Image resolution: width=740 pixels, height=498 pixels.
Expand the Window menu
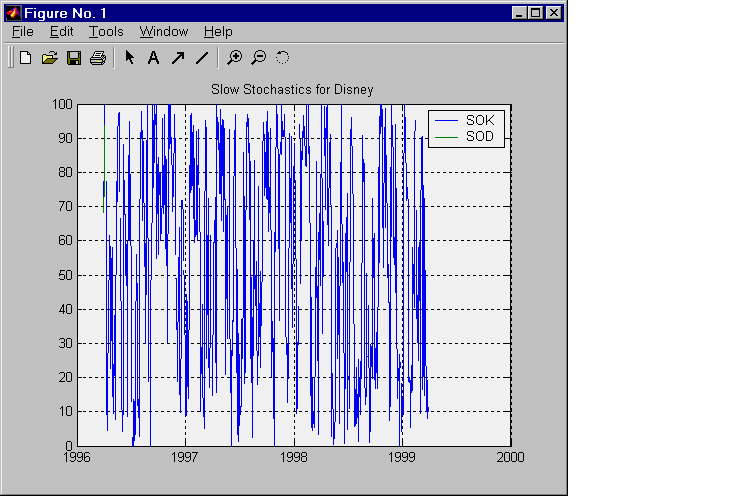pos(163,32)
